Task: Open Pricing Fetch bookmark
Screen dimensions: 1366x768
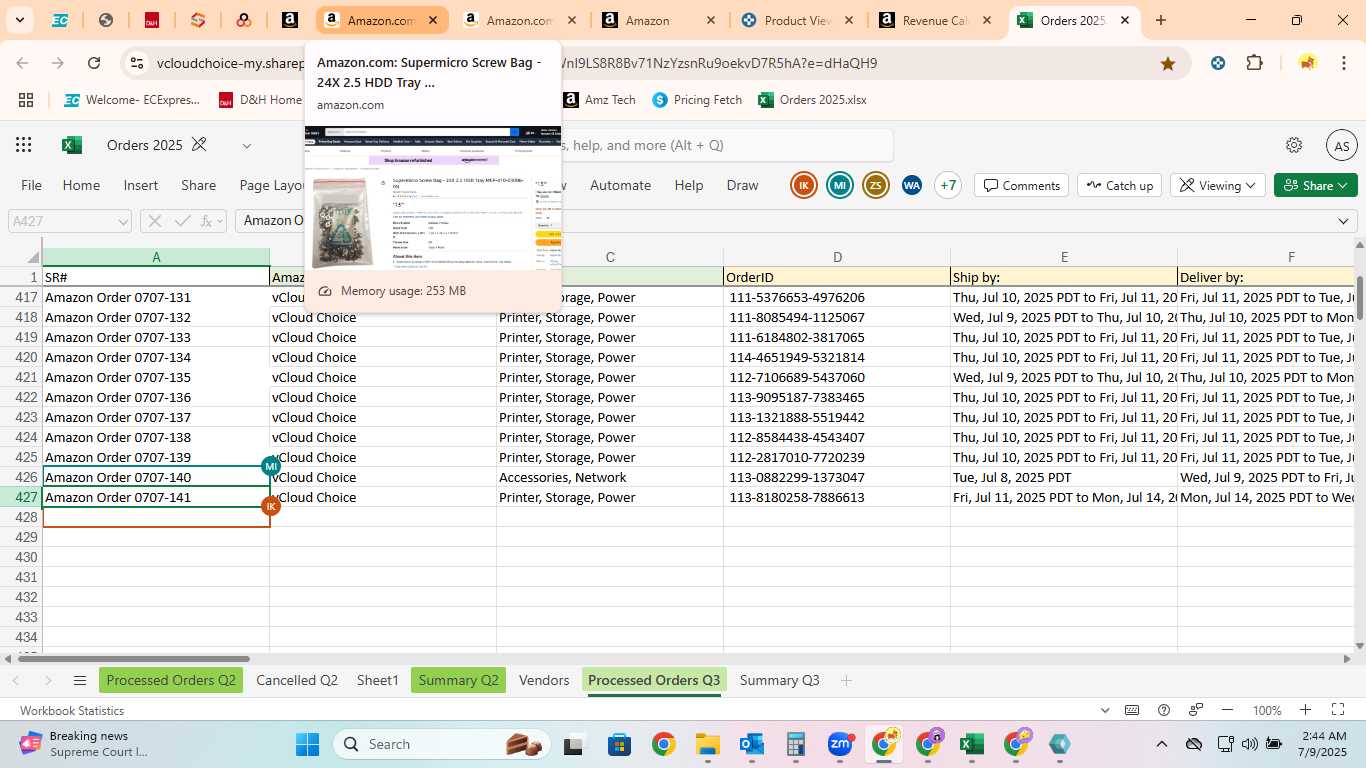Action: [x=697, y=100]
